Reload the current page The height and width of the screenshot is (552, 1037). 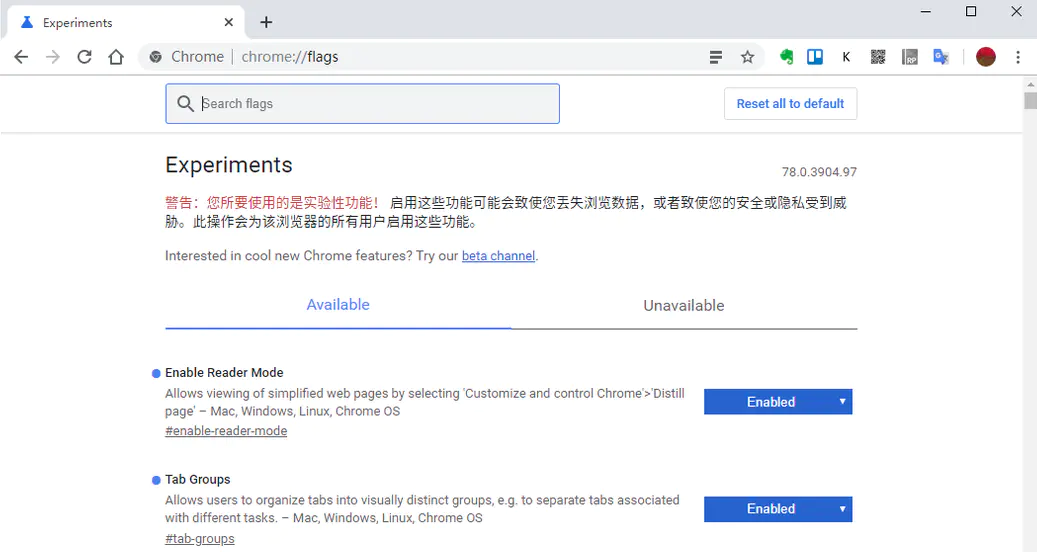click(x=85, y=57)
